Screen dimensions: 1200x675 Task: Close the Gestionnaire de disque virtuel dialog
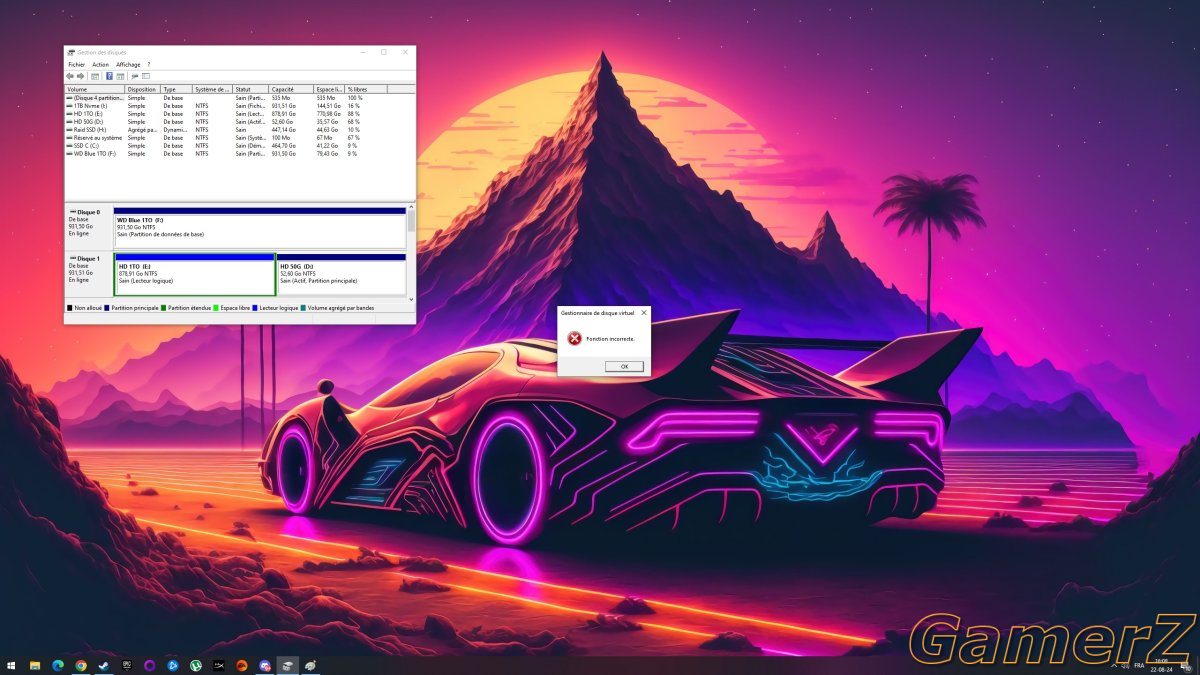pos(643,313)
